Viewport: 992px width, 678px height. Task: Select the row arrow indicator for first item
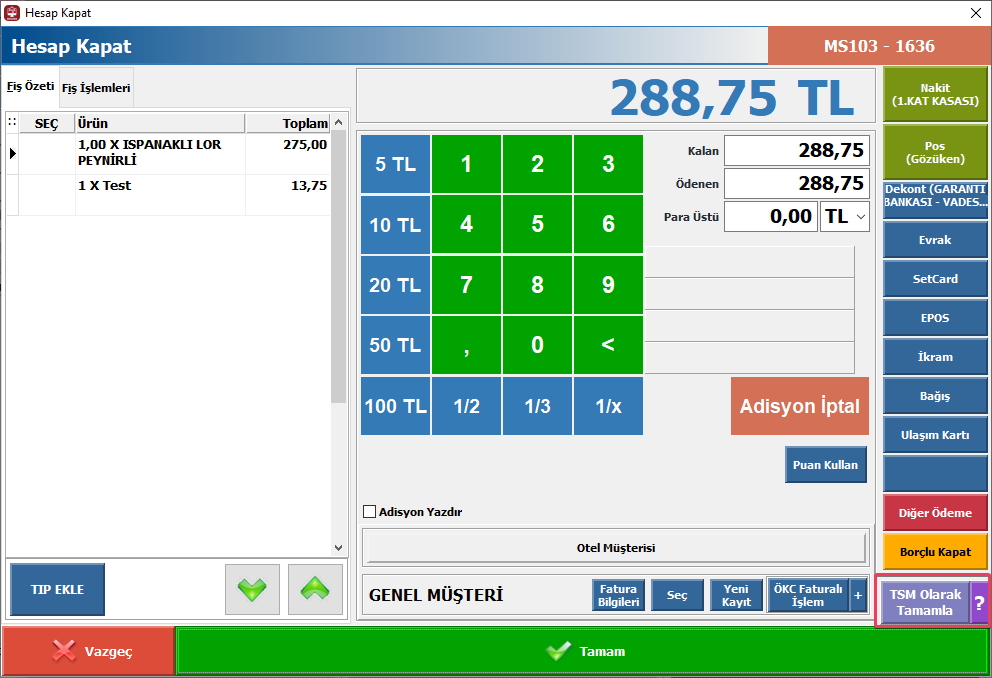13,153
